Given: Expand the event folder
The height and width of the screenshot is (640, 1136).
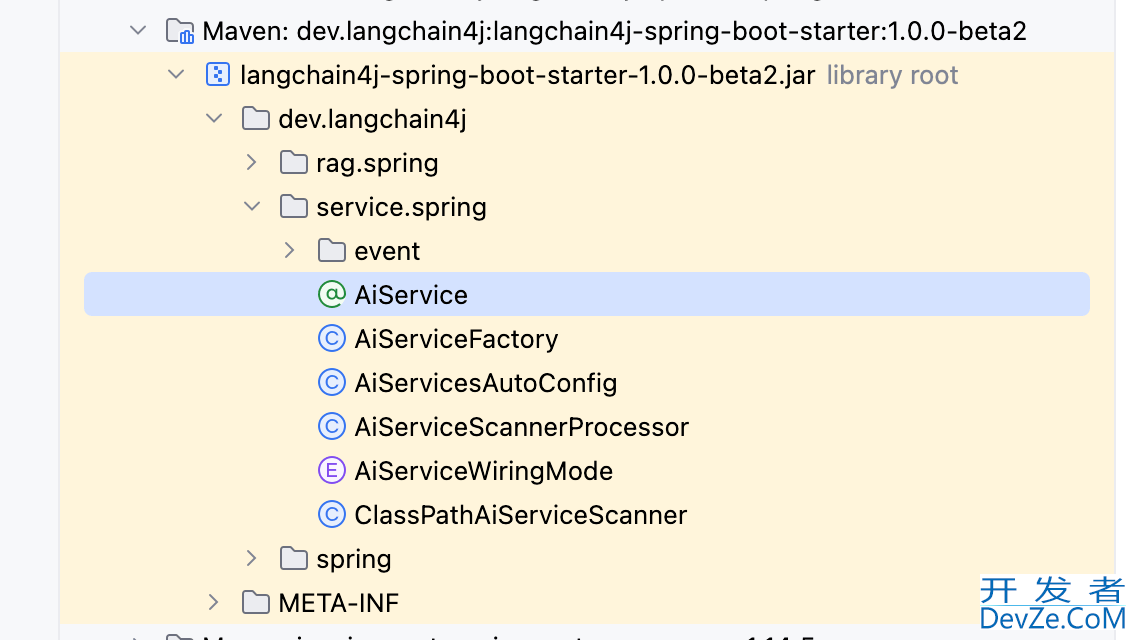Looking at the screenshot, I should (x=289, y=251).
